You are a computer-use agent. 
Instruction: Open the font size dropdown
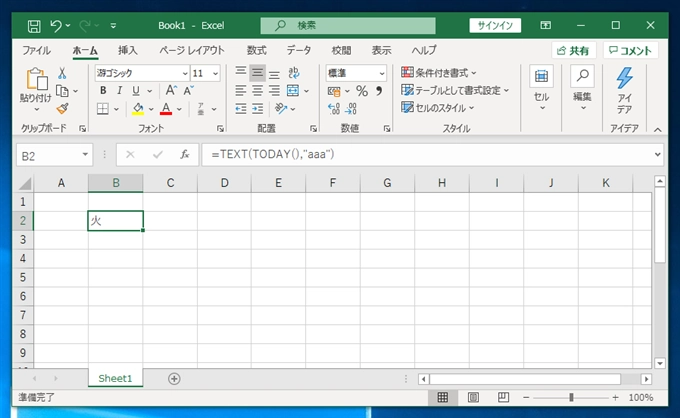point(215,73)
